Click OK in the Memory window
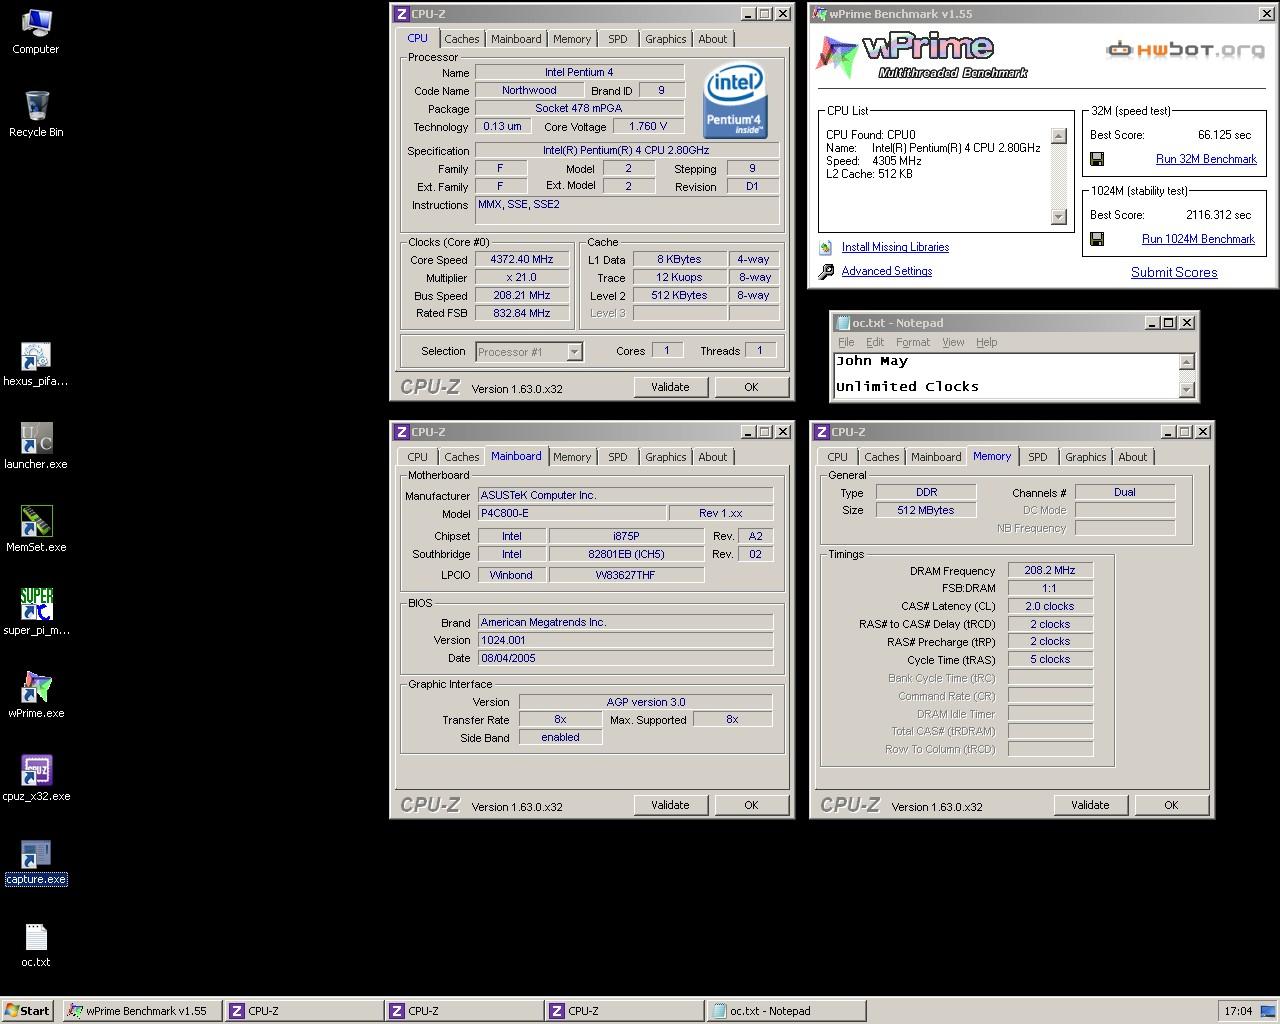Image resolution: width=1280 pixels, height=1024 pixels. tap(1171, 805)
